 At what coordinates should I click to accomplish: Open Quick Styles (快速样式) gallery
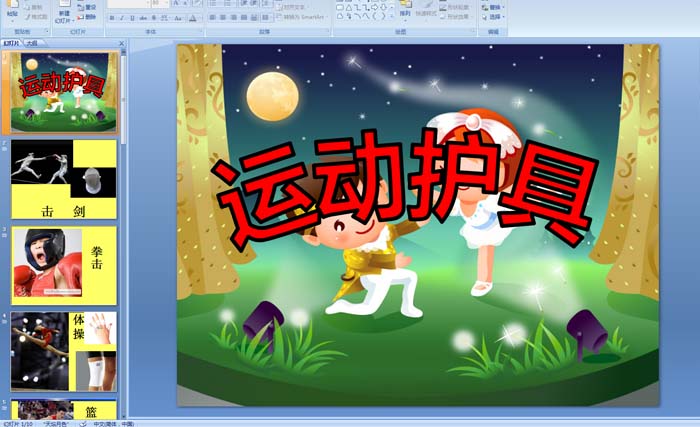coord(426,9)
